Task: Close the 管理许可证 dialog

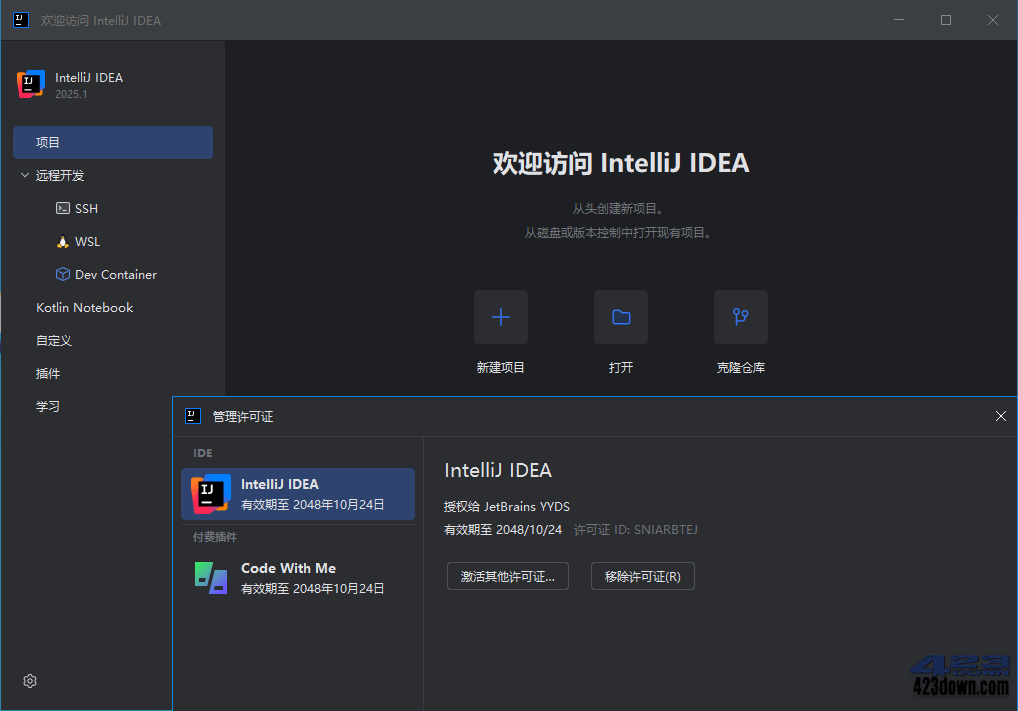Action: click(x=1000, y=416)
